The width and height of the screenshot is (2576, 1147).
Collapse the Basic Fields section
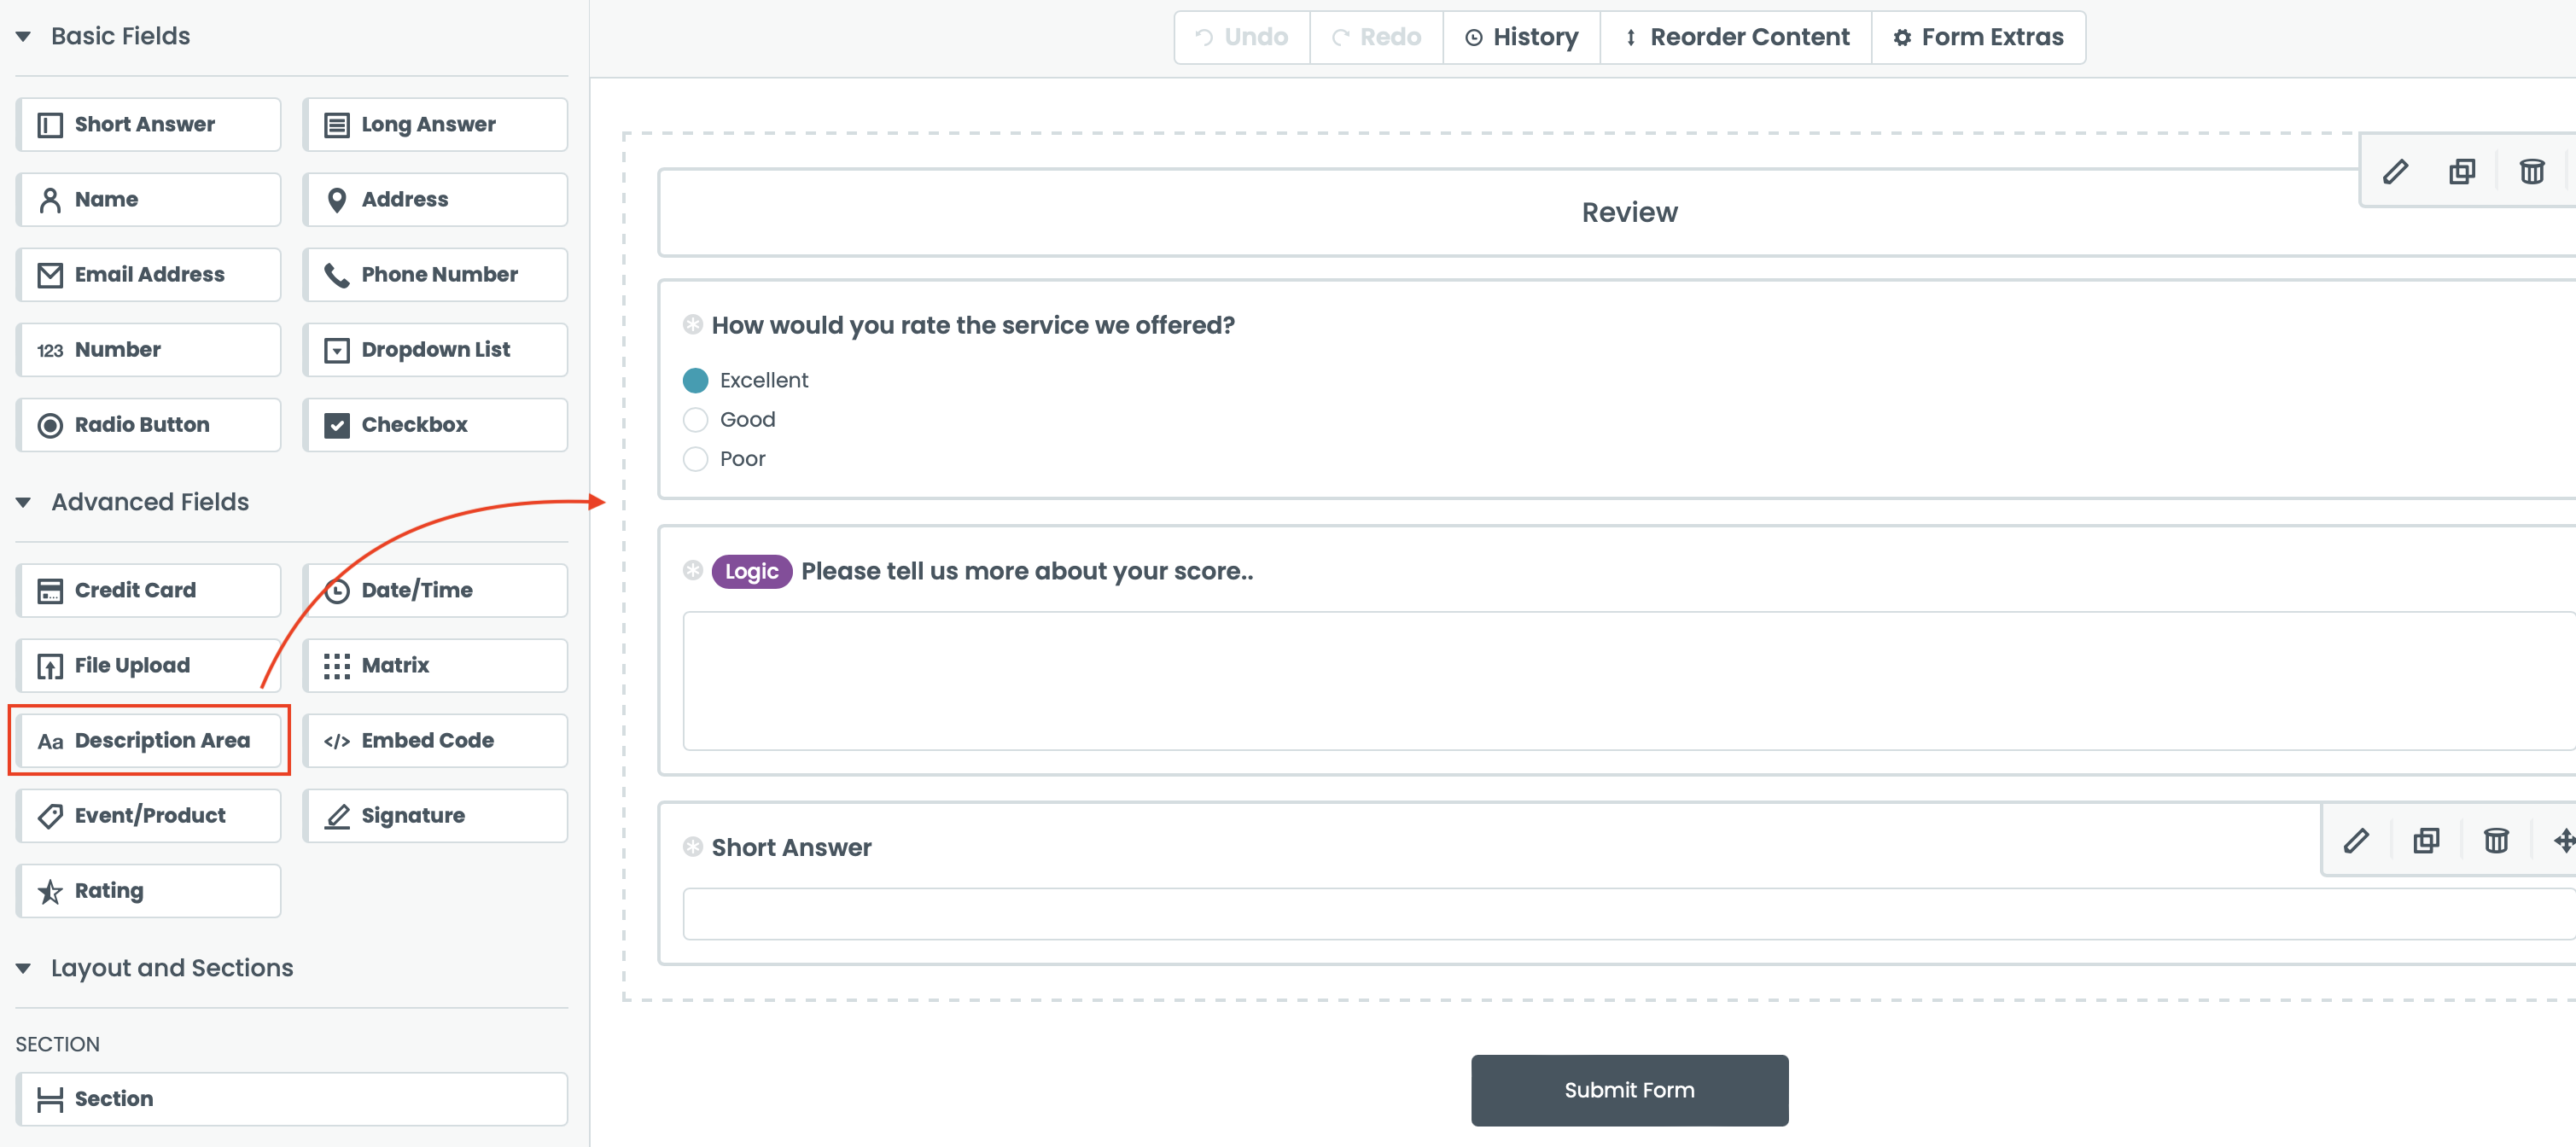click(x=23, y=37)
